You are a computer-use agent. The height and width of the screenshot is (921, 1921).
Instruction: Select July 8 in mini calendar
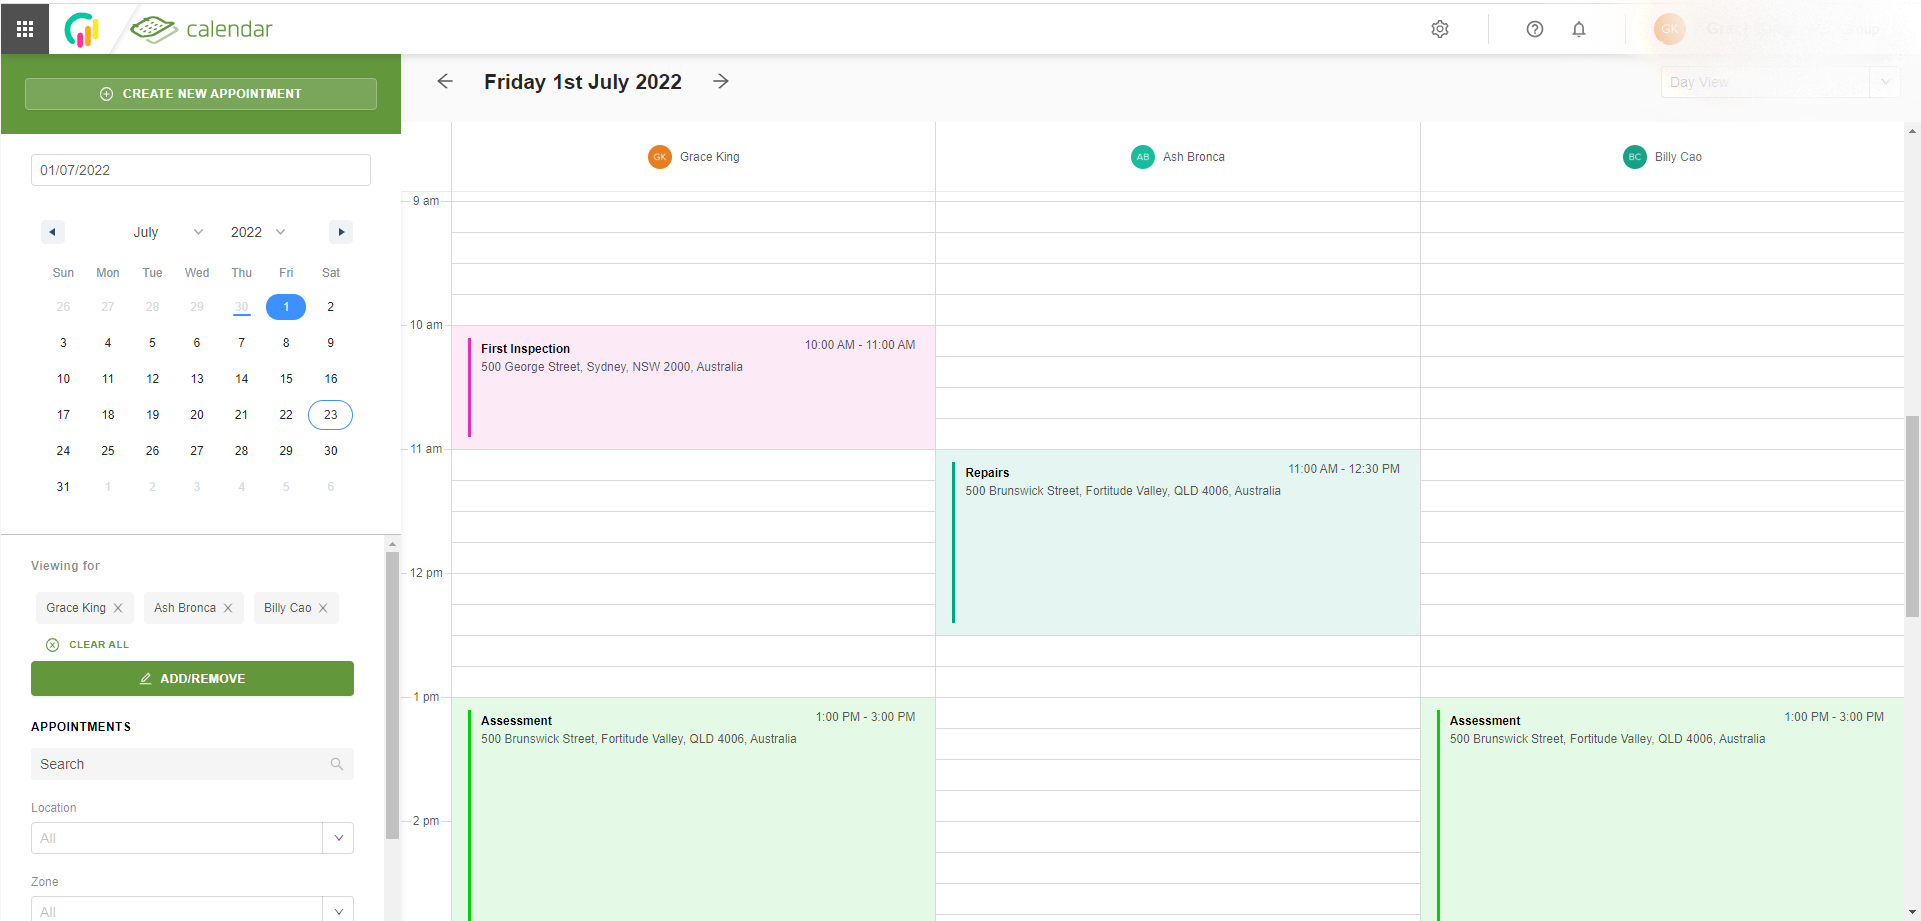coord(286,343)
